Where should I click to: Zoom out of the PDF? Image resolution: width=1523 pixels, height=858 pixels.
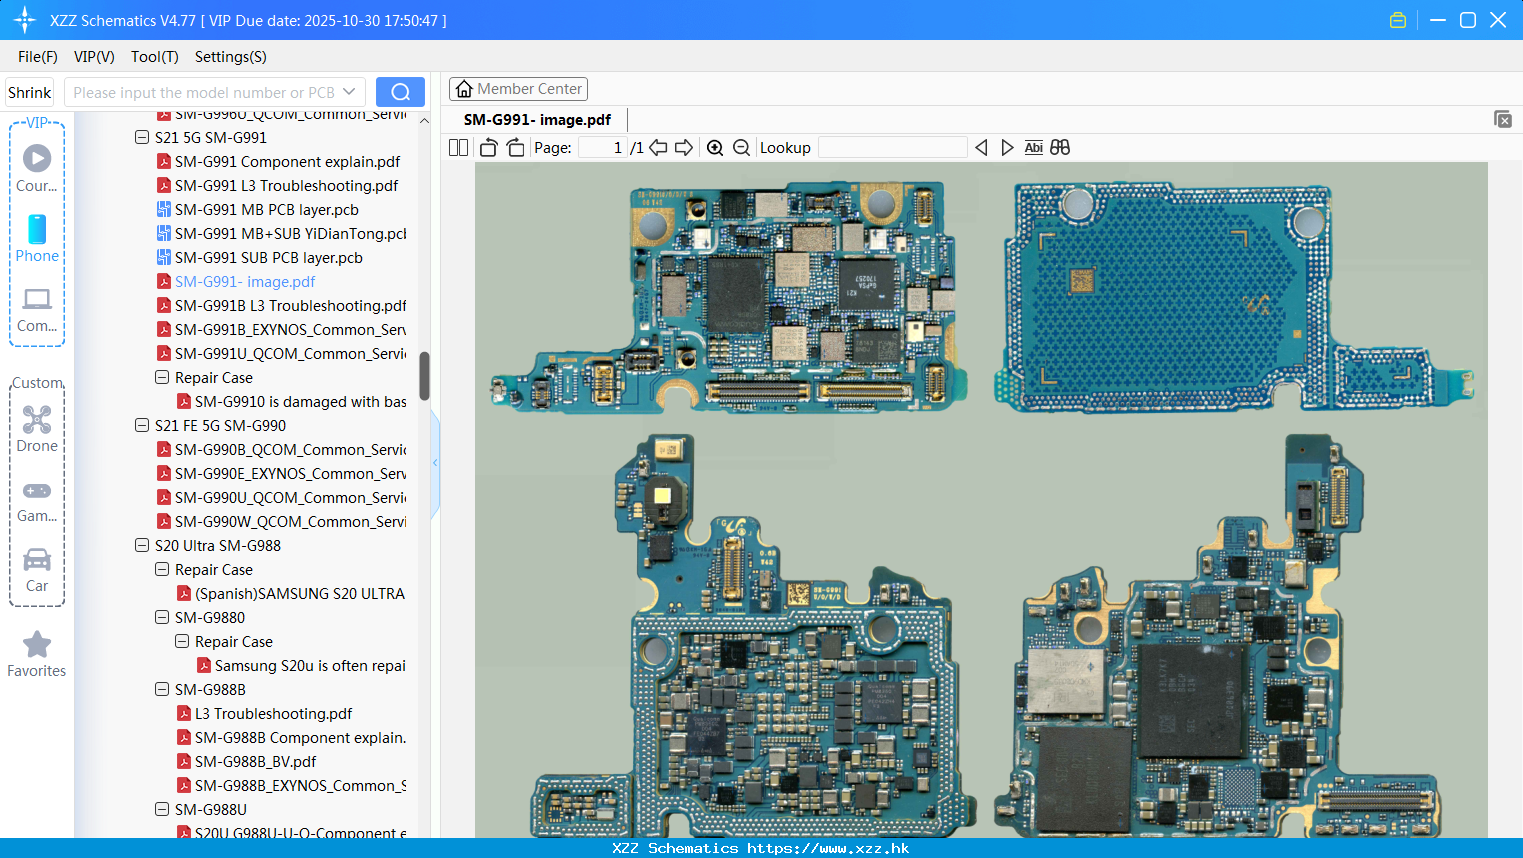click(741, 148)
